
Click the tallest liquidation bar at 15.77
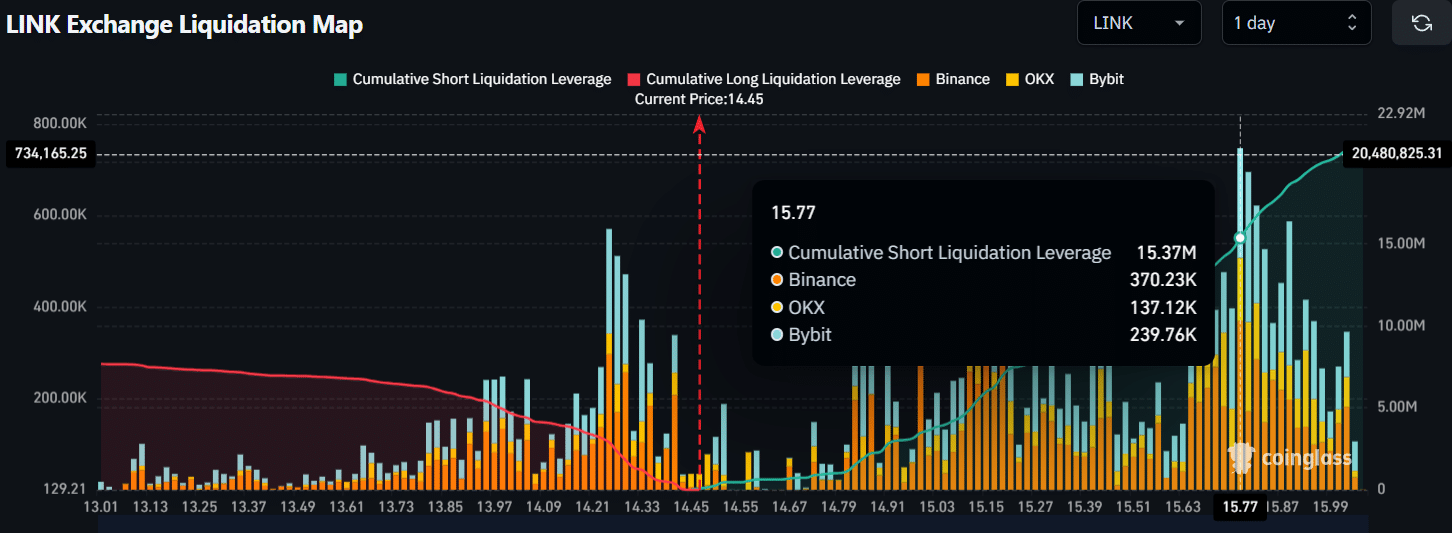click(1240, 318)
